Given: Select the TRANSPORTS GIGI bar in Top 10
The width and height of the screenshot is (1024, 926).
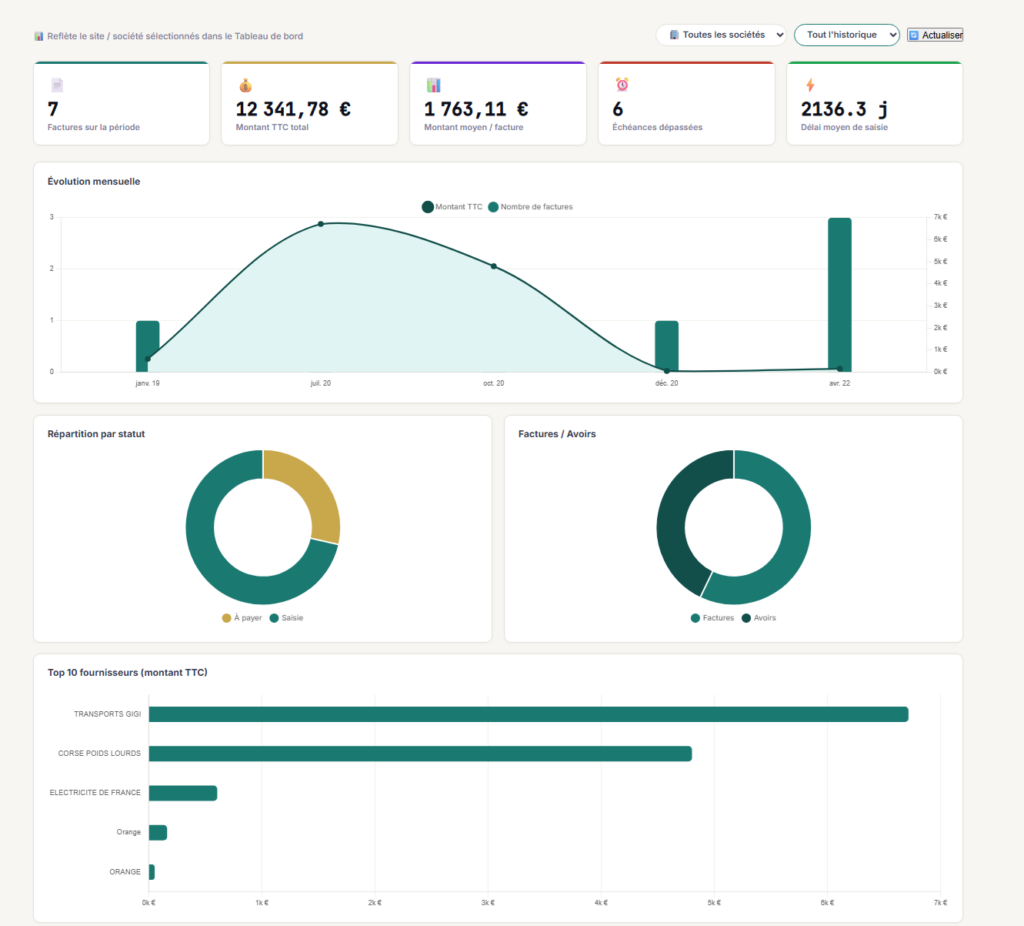Looking at the screenshot, I should coord(528,714).
